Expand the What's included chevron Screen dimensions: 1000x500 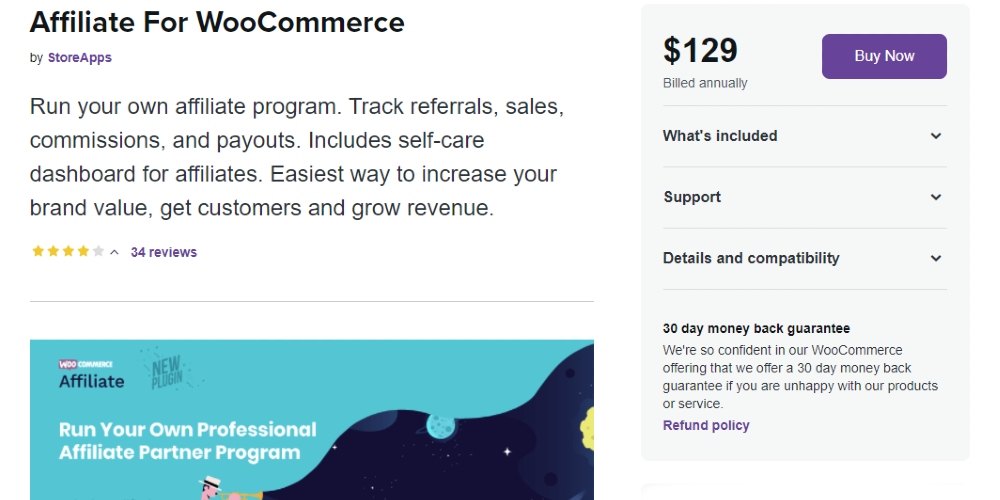(x=936, y=136)
